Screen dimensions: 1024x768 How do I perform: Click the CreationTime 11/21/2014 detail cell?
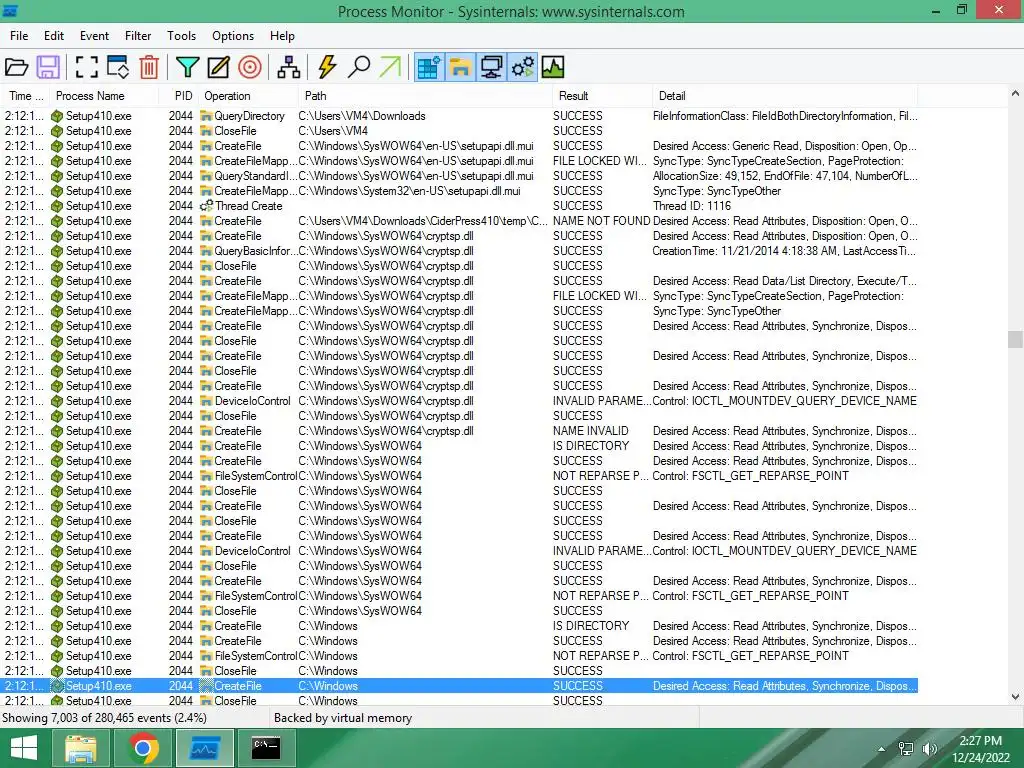(x=784, y=251)
